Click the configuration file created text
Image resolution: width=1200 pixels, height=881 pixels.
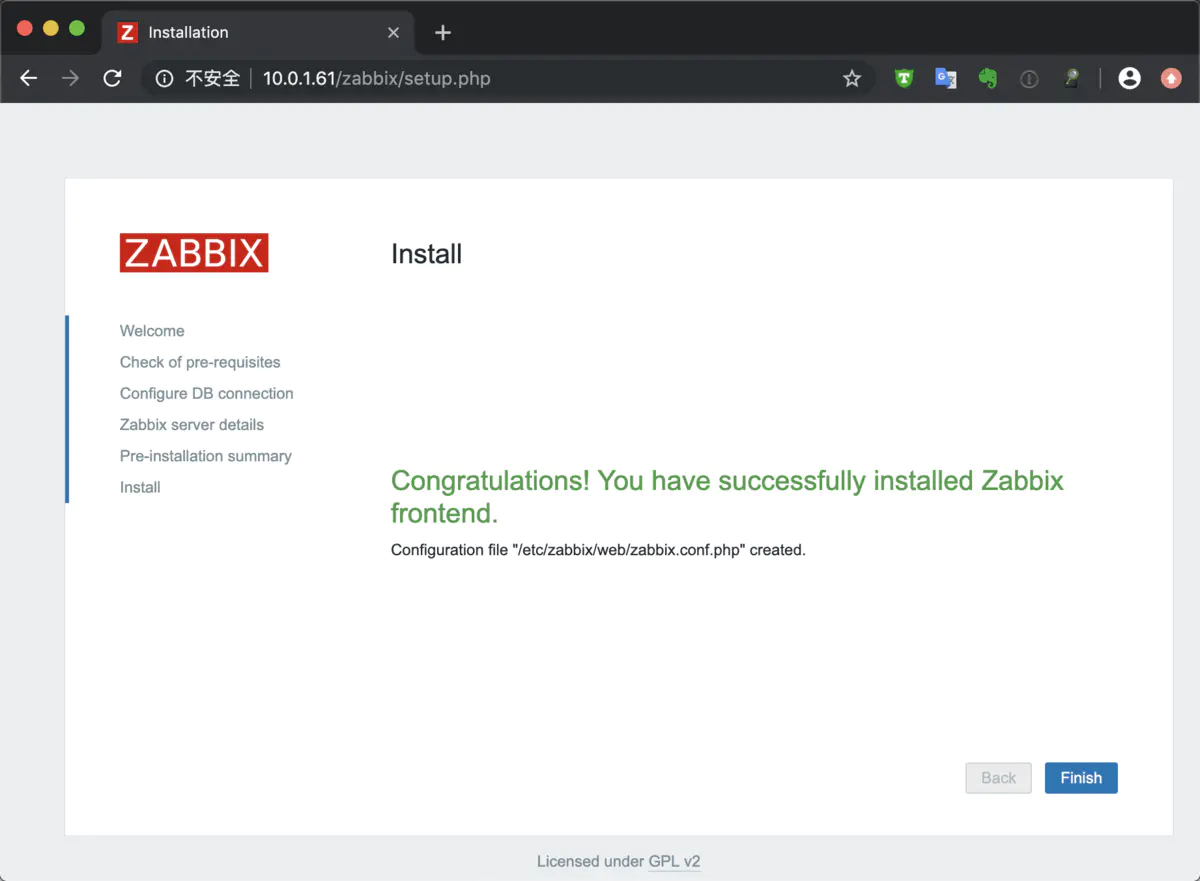pos(598,550)
